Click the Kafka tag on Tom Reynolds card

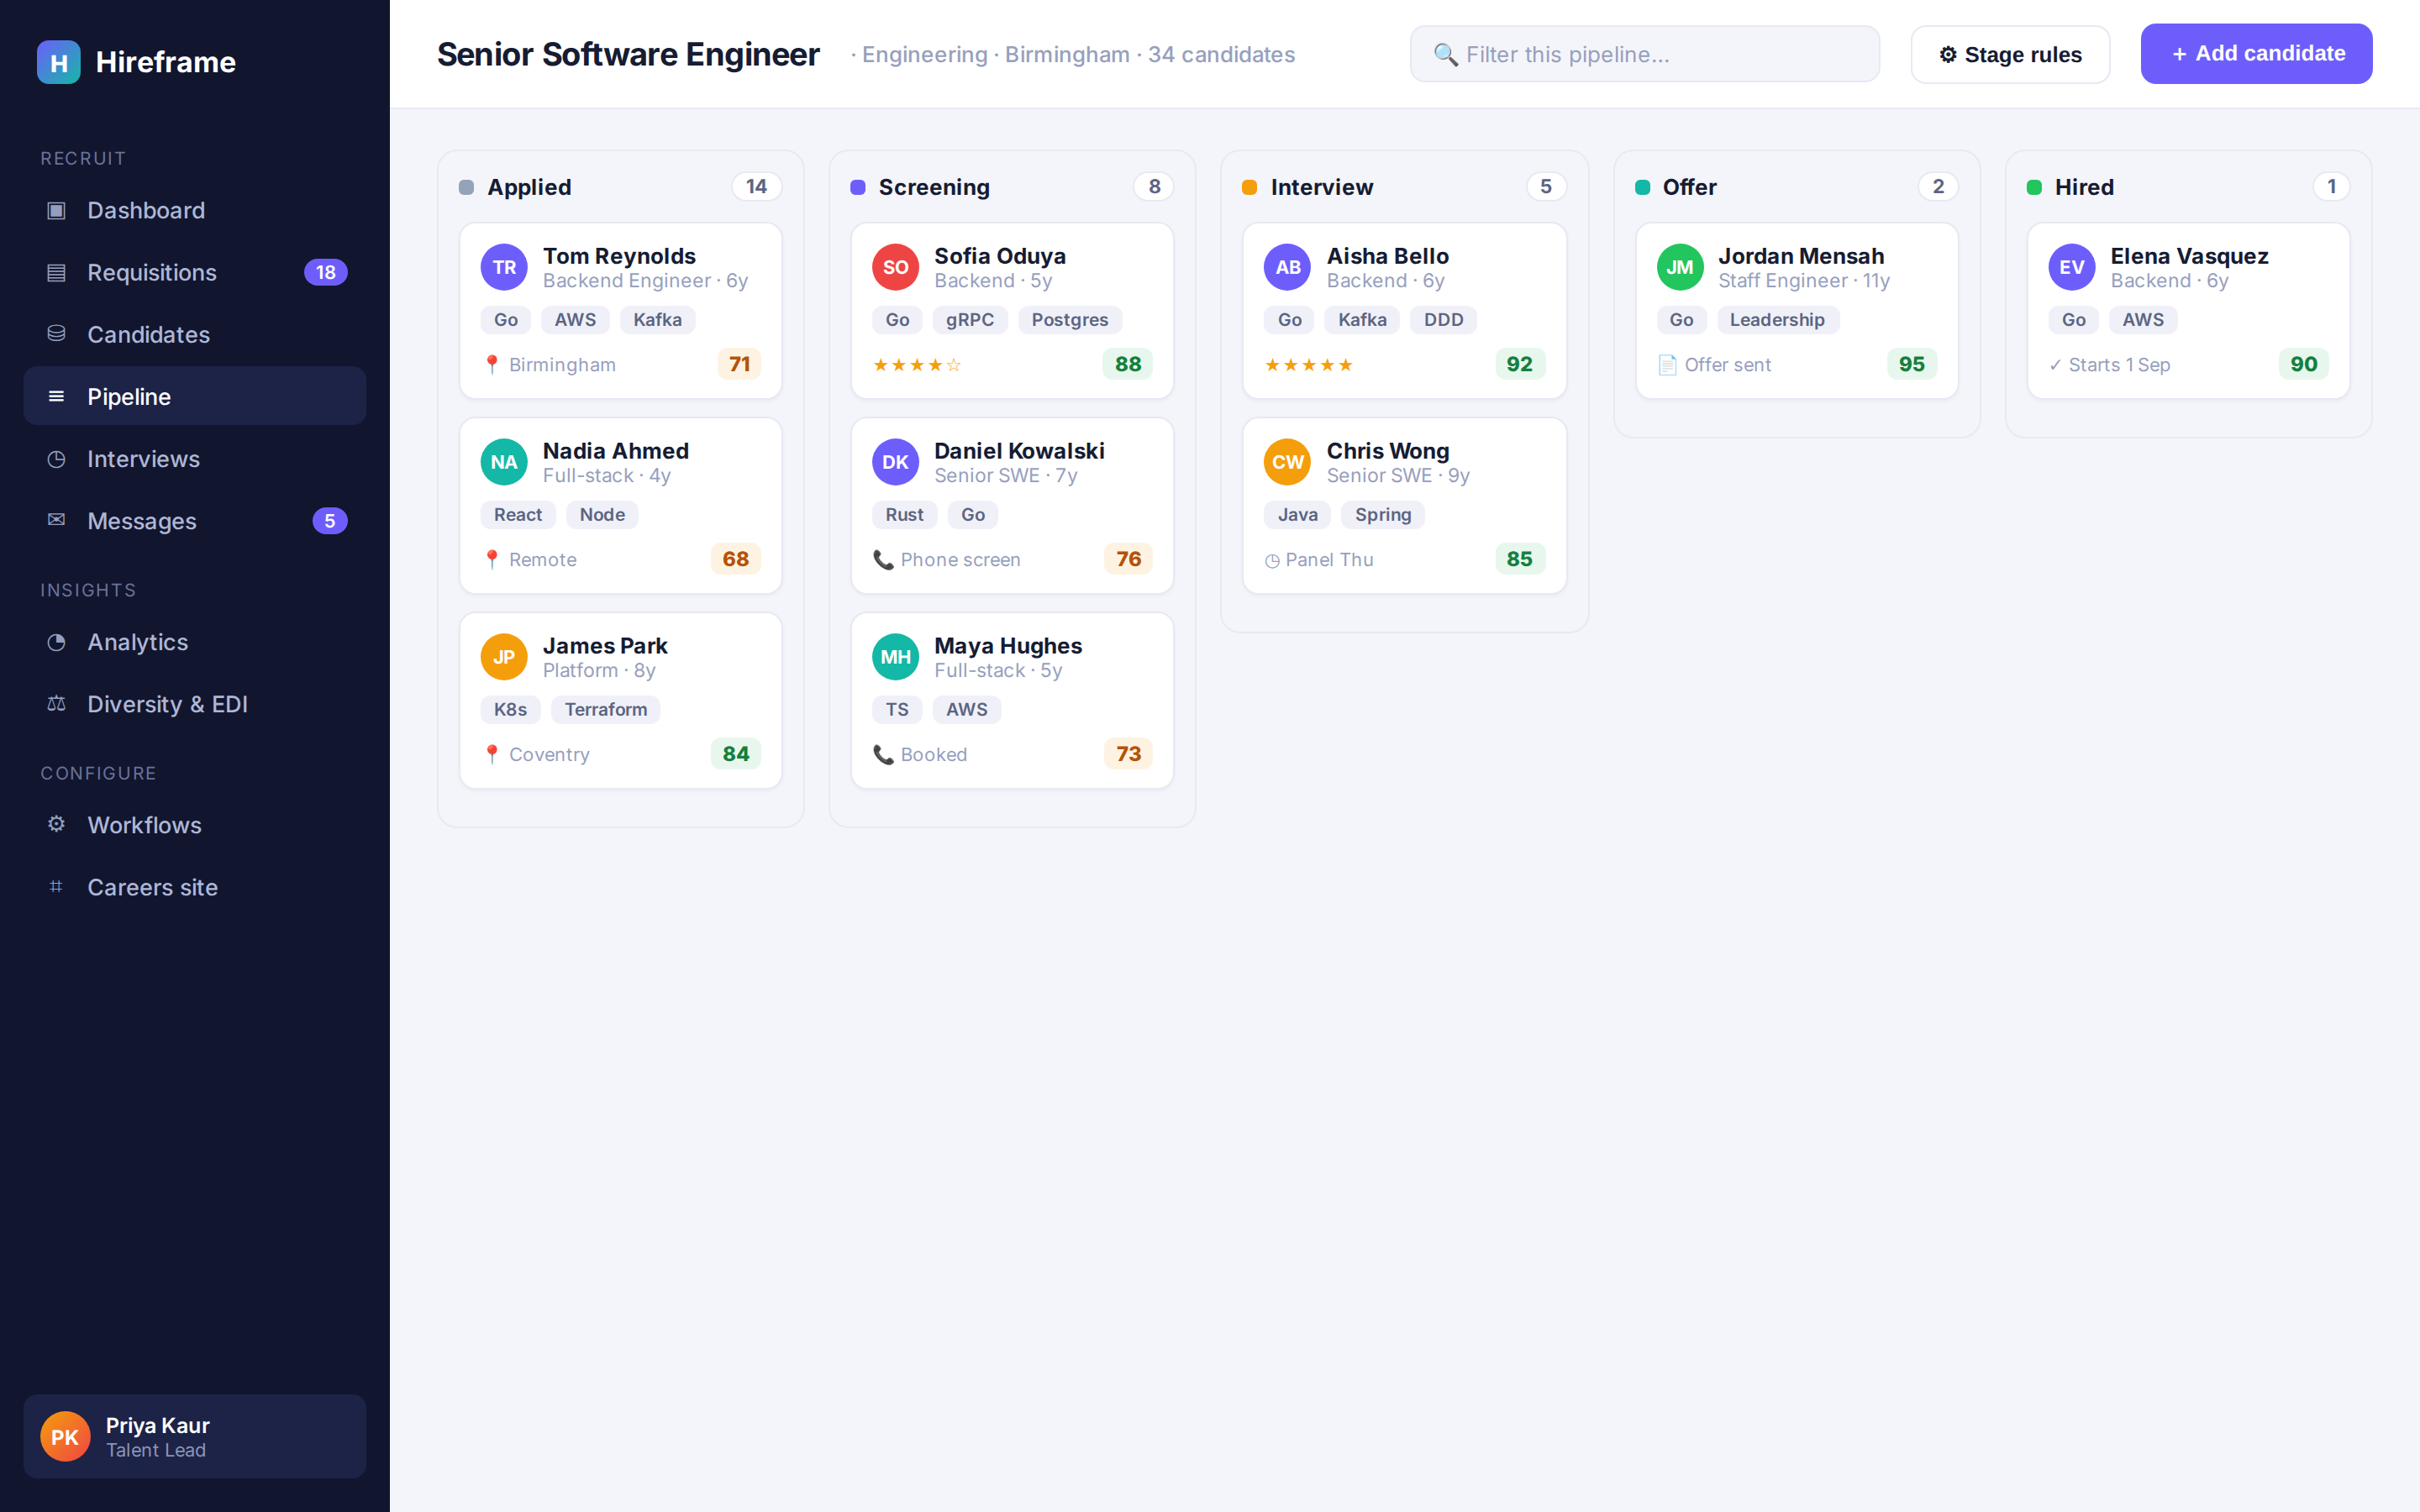pyautogui.click(x=657, y=320)
